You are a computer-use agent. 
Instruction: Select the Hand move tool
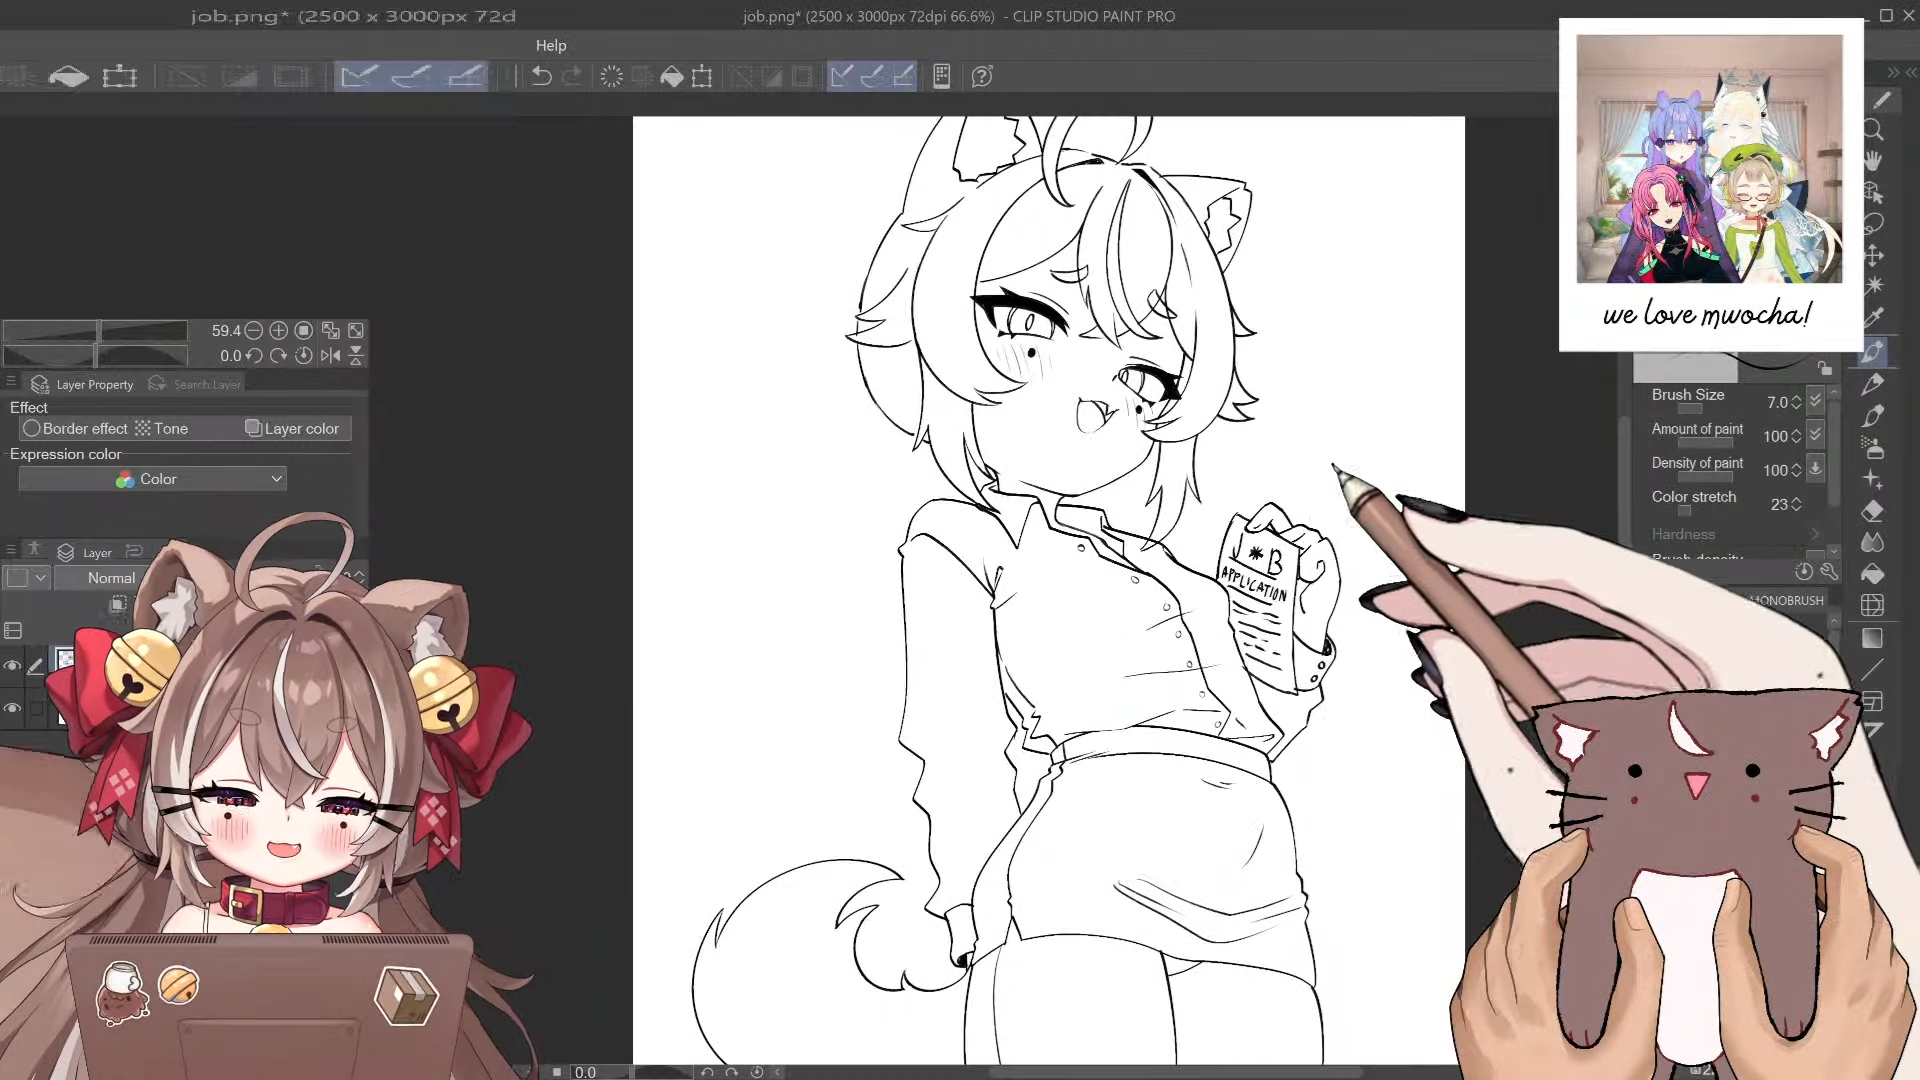coord(1873,161)
